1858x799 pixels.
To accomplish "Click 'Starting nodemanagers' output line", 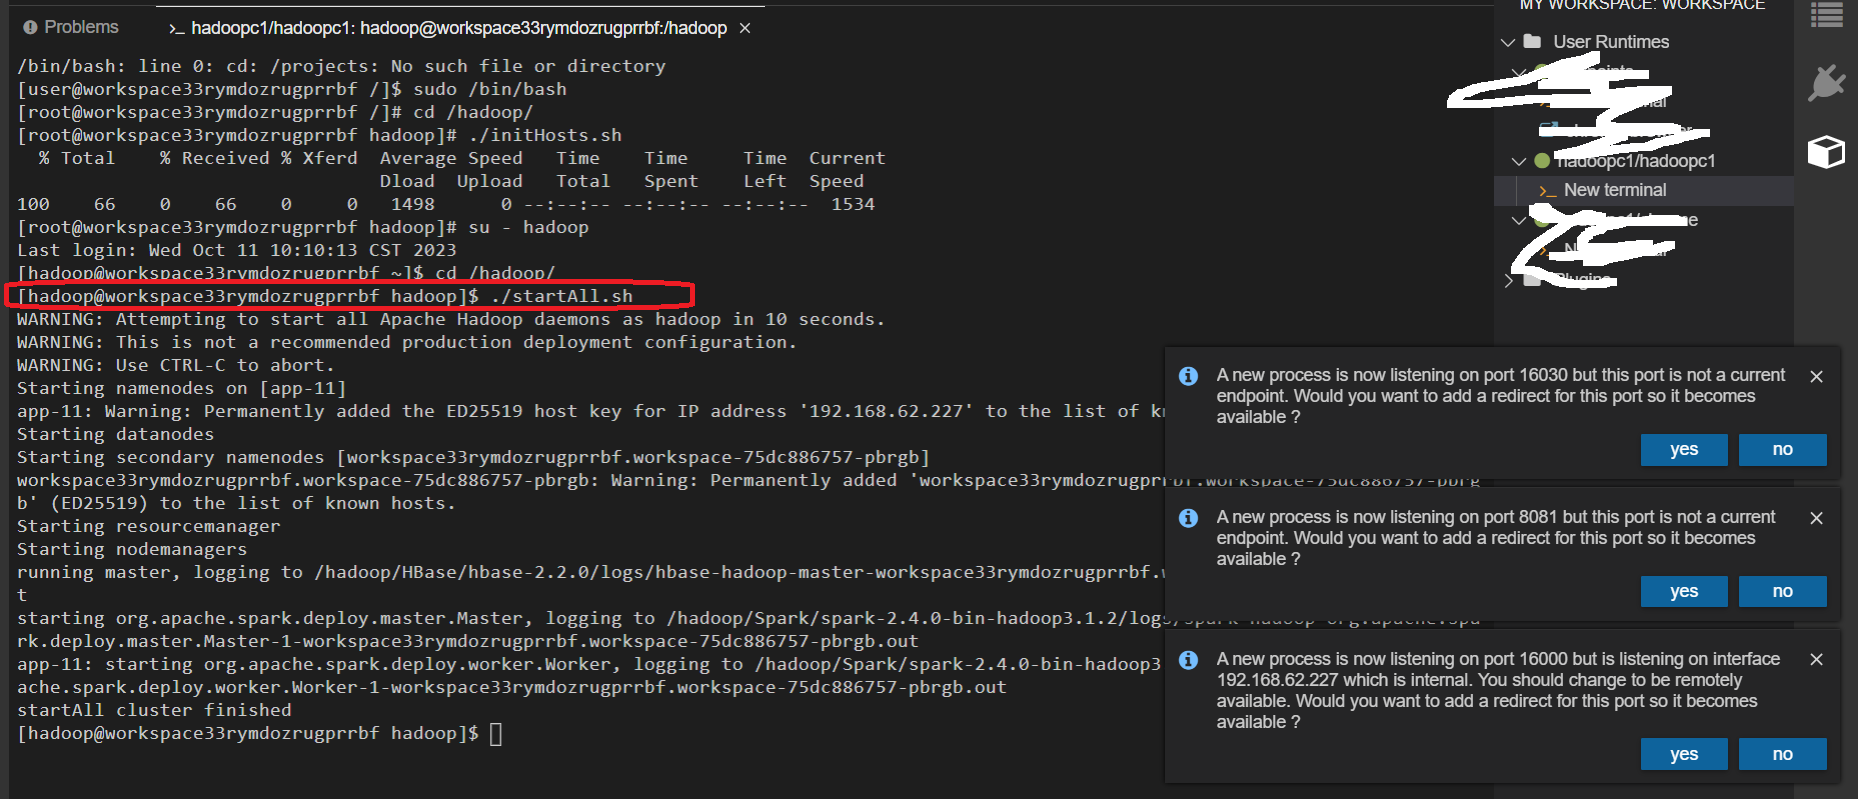I will [132, 549].
